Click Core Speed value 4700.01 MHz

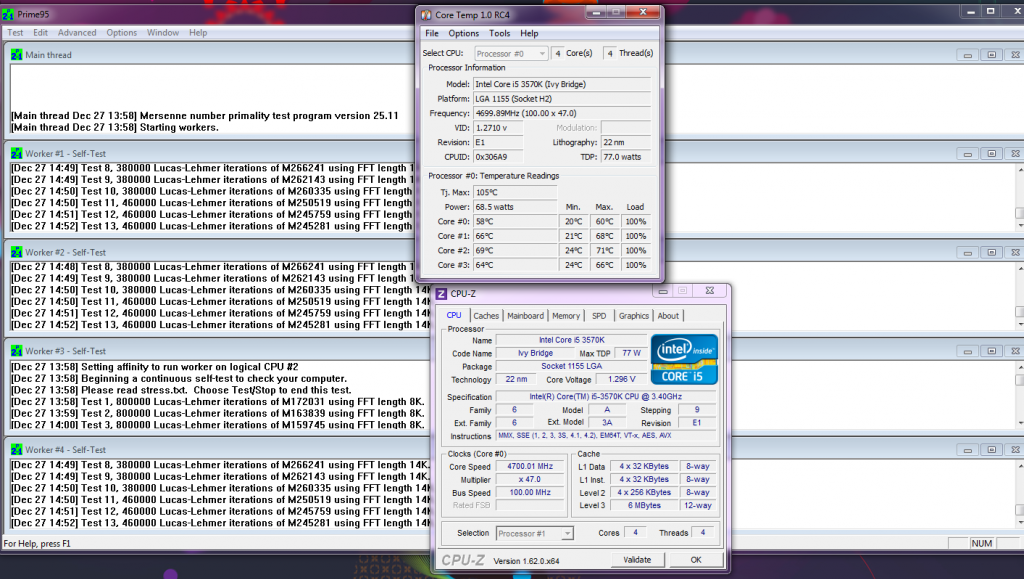pos(530,466)
